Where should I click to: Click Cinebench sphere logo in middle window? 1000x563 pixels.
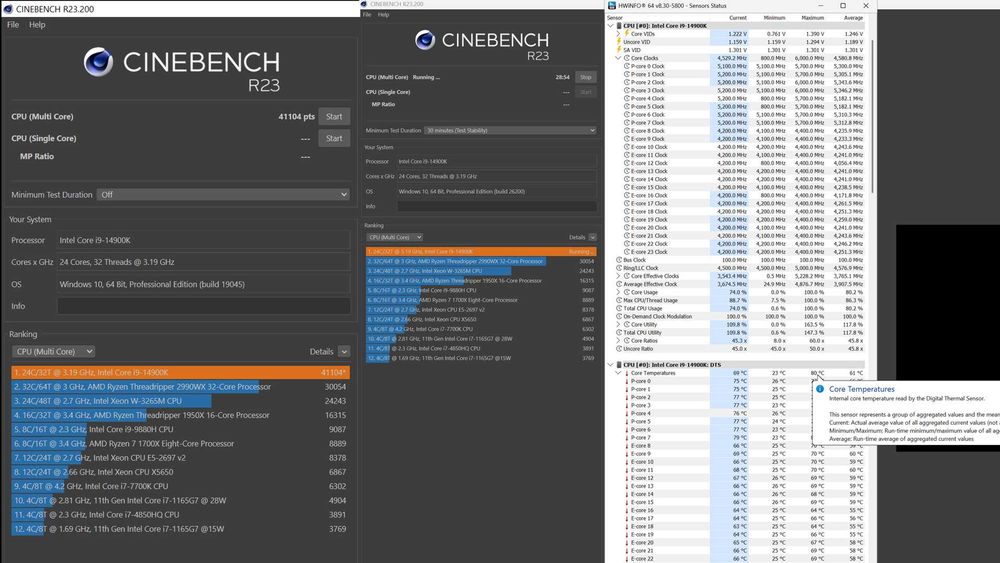point(425,40)
